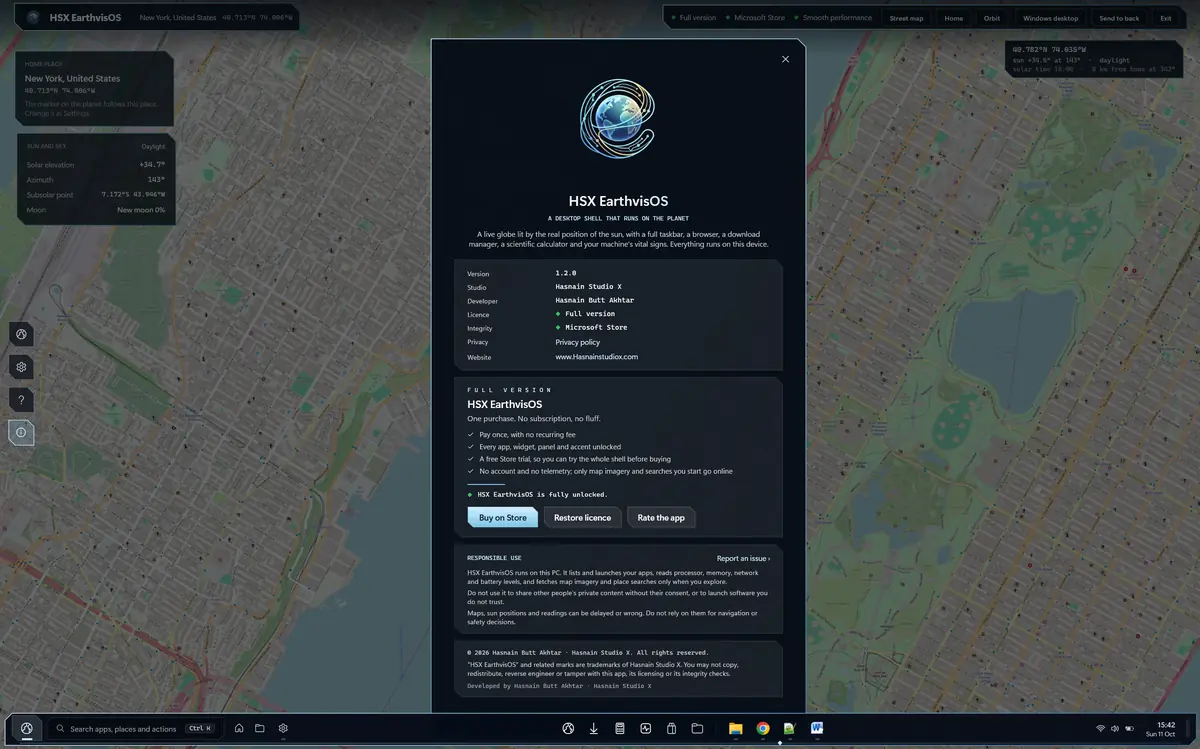The image size is (1200, 749).
Task: Select the About info icon in sidebar
Action: (x=21, y=432)
